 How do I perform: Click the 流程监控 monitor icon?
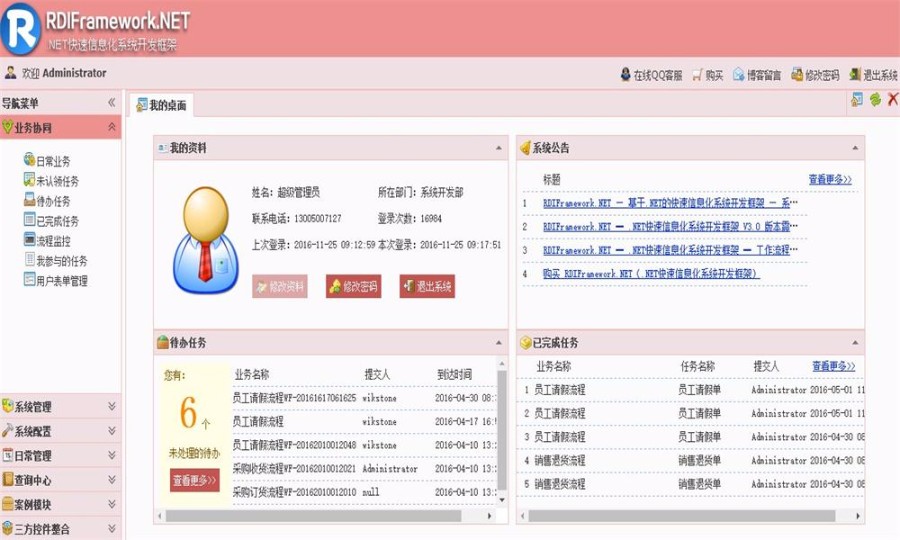pyautogui.click(x=29, y=239)
